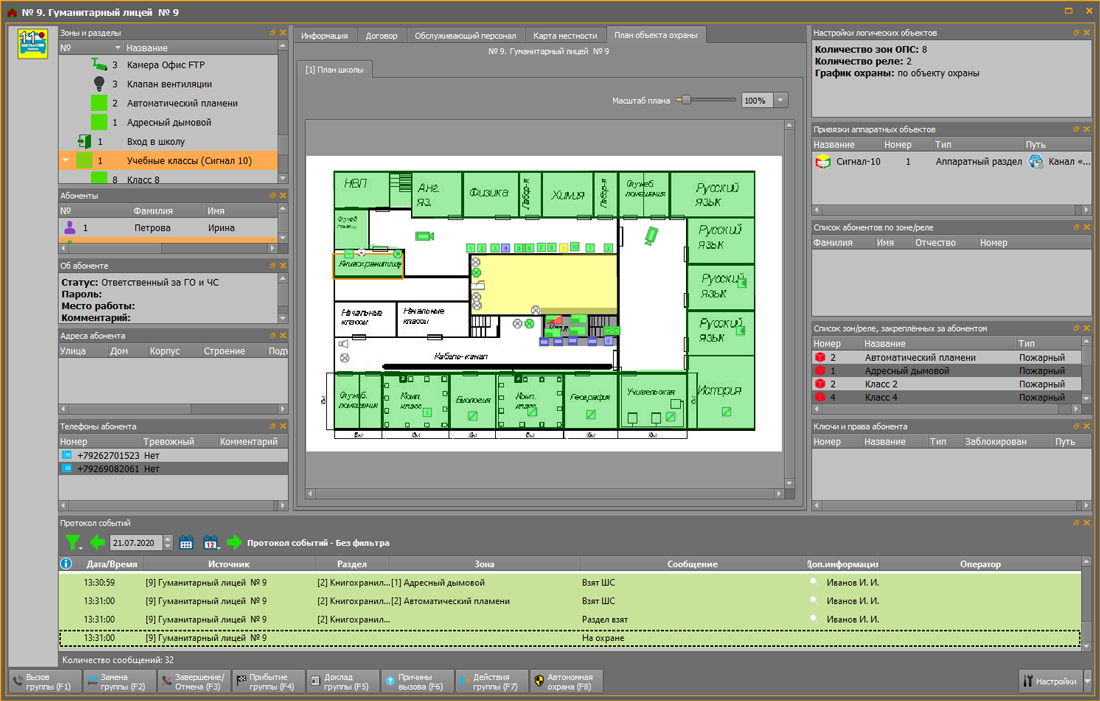Click the Сигнал-10 device icon
Screen dimensions: 1100x701
point(823,160)
